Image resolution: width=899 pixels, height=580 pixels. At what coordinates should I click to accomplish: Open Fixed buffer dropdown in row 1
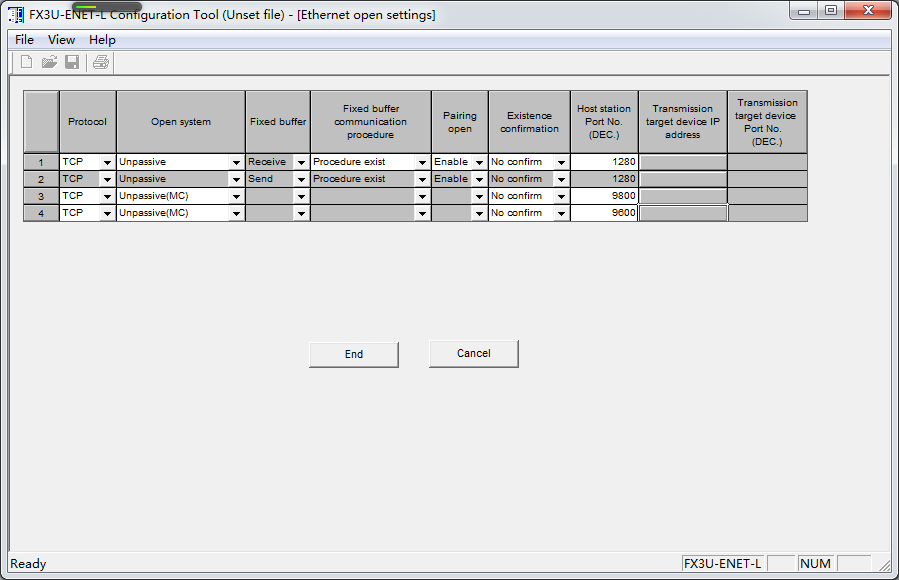pos(301,162)
